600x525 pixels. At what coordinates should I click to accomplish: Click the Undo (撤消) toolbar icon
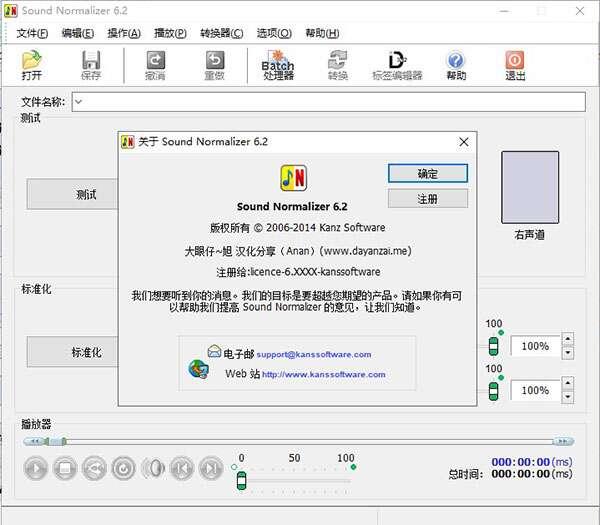point(155,65)
